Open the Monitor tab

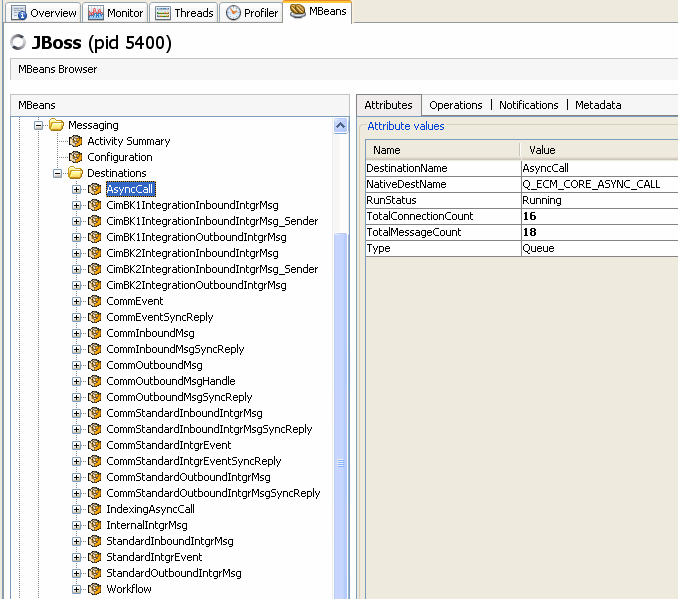115,13
